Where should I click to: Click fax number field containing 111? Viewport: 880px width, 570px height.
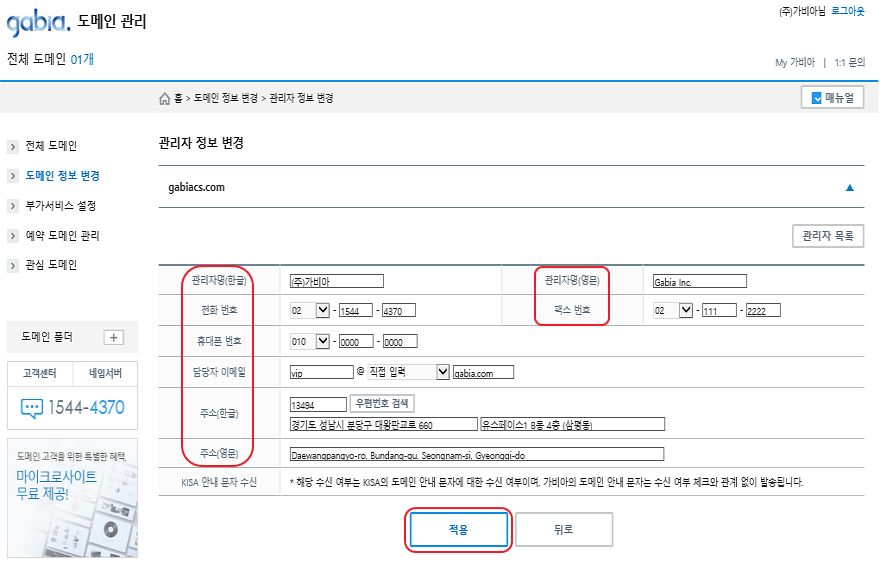point(719,310)
